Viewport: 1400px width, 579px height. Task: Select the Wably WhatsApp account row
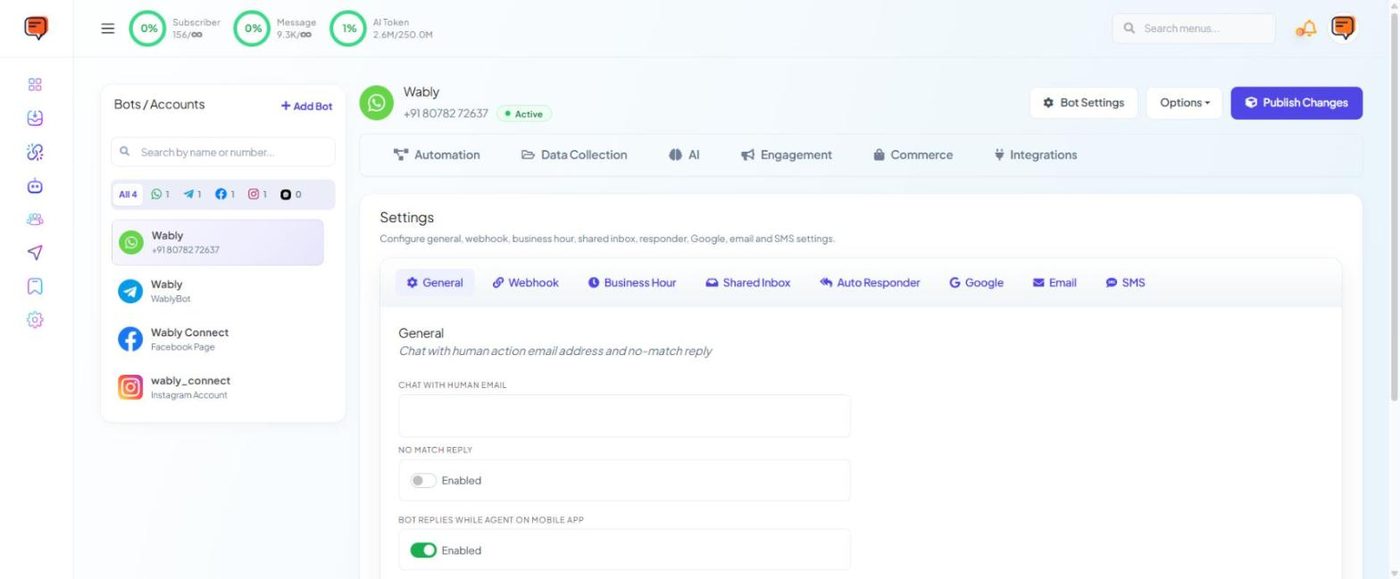pos(217,242)
